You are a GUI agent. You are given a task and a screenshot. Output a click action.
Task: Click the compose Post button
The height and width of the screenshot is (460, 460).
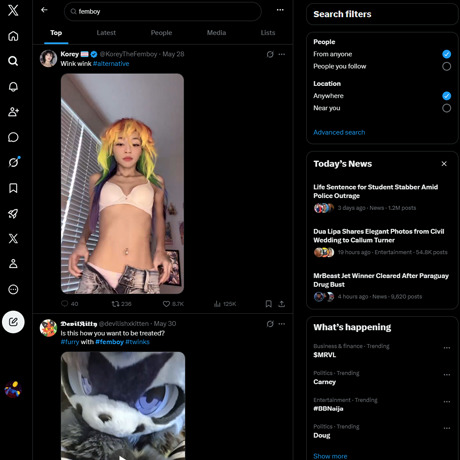point(13,322)
